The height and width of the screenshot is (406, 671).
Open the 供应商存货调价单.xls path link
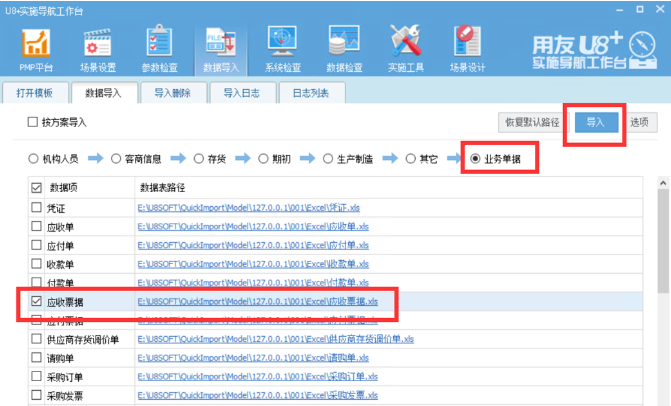pyautogui.click(x=276, y=339)
